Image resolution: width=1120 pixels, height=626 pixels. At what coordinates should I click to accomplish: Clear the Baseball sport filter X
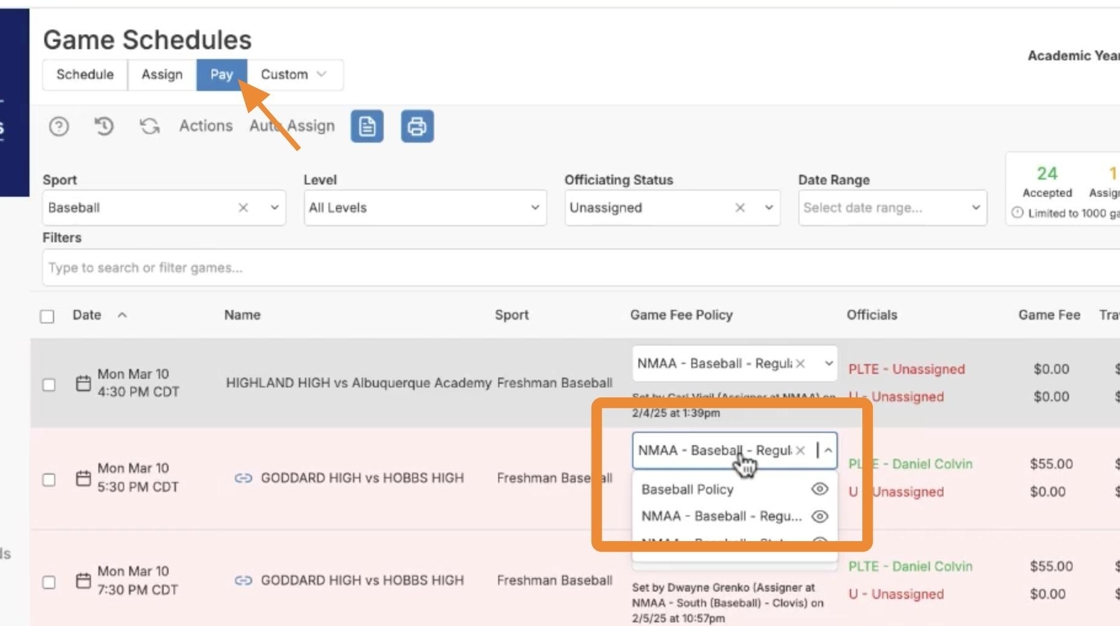[x=243, y=208]
